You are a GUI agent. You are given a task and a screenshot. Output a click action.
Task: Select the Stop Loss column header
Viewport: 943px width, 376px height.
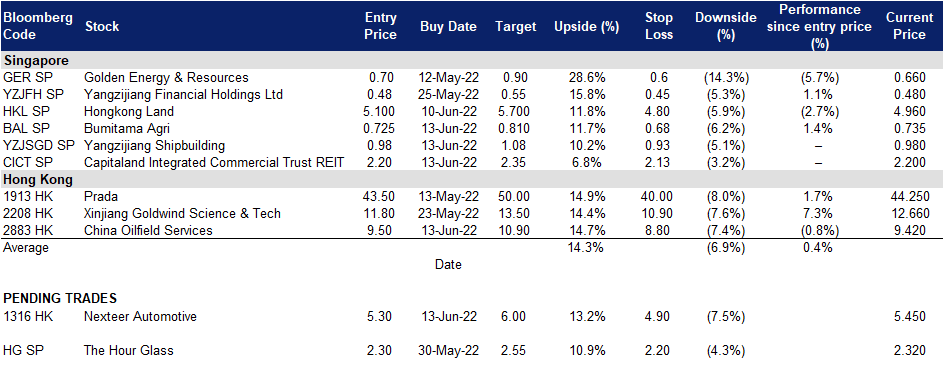(x=659, y=26)
